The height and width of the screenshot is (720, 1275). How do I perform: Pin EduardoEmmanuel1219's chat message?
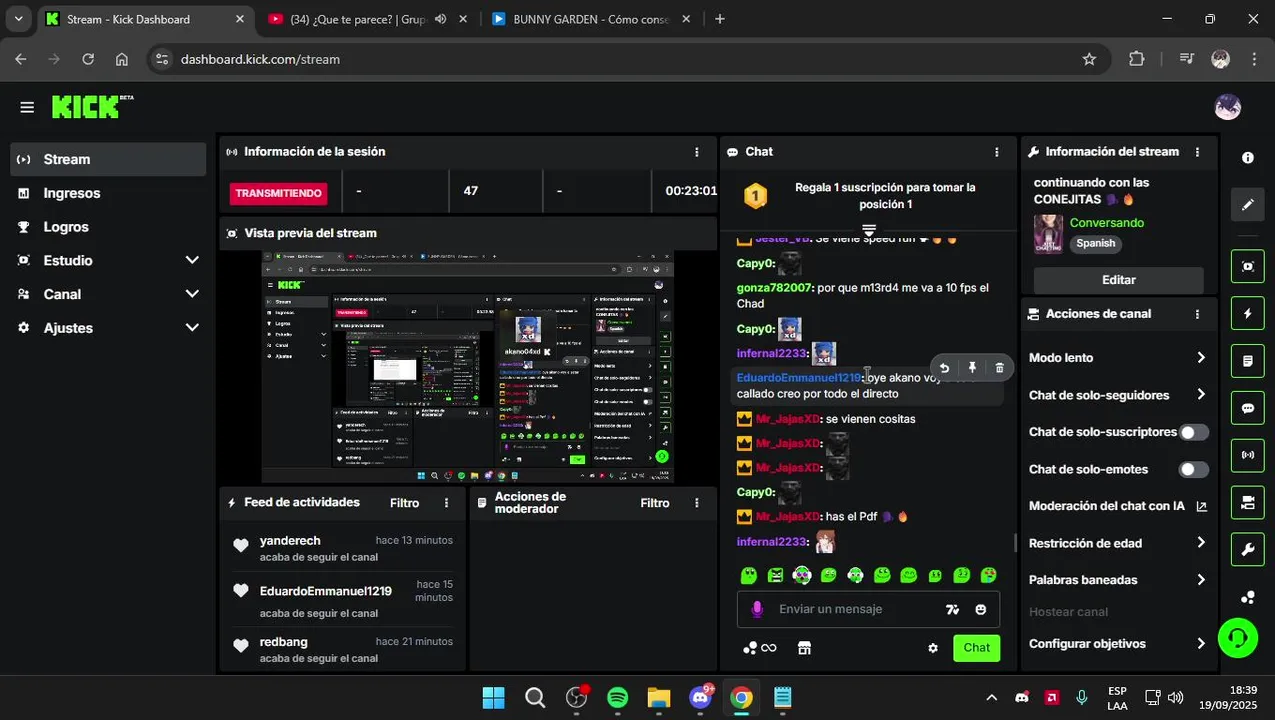tap(972, 368)
